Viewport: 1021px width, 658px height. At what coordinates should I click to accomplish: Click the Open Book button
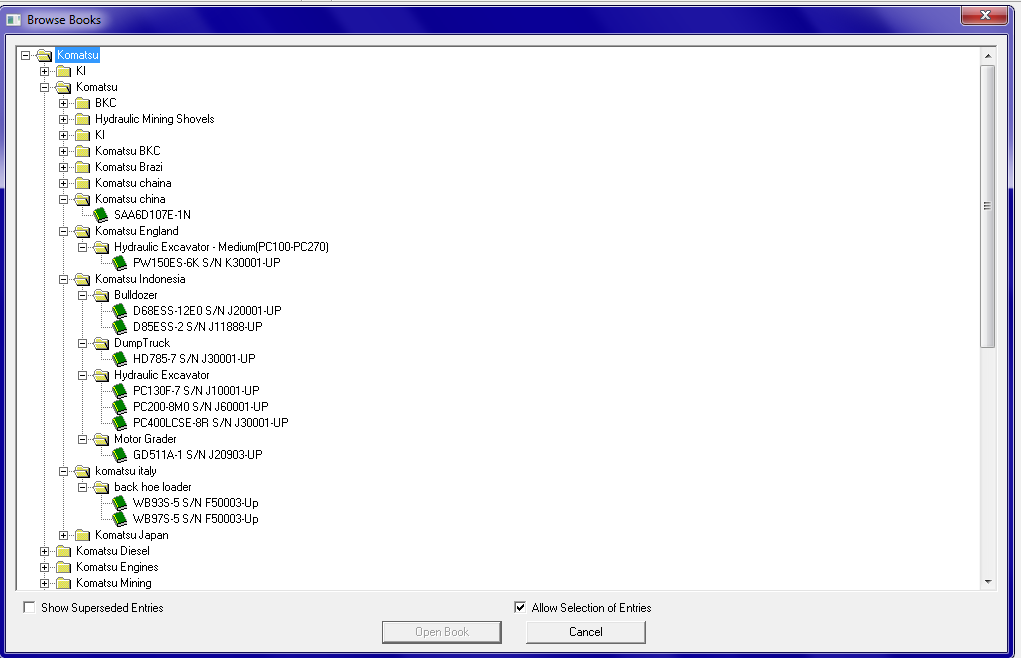pos(442,632)
